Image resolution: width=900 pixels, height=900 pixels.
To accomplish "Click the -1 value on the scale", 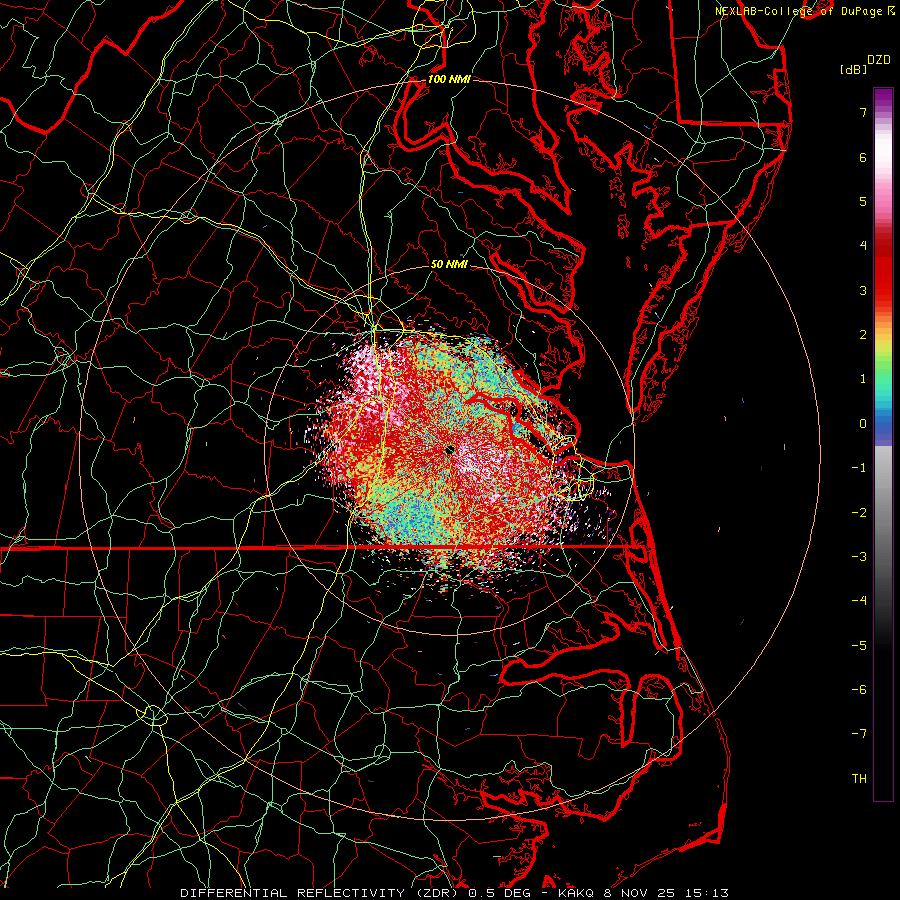I will pyautogui.click(x=859, y=468).
